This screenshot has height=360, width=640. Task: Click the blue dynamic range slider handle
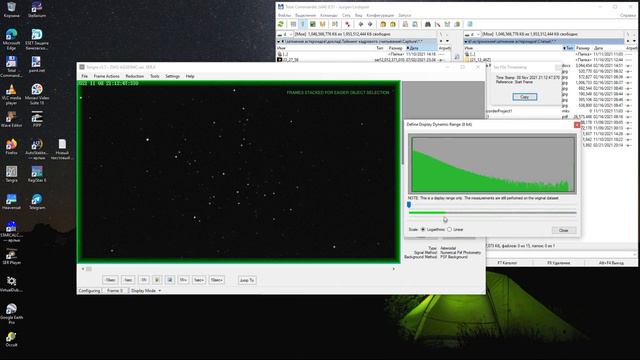(x=409, y=205)
